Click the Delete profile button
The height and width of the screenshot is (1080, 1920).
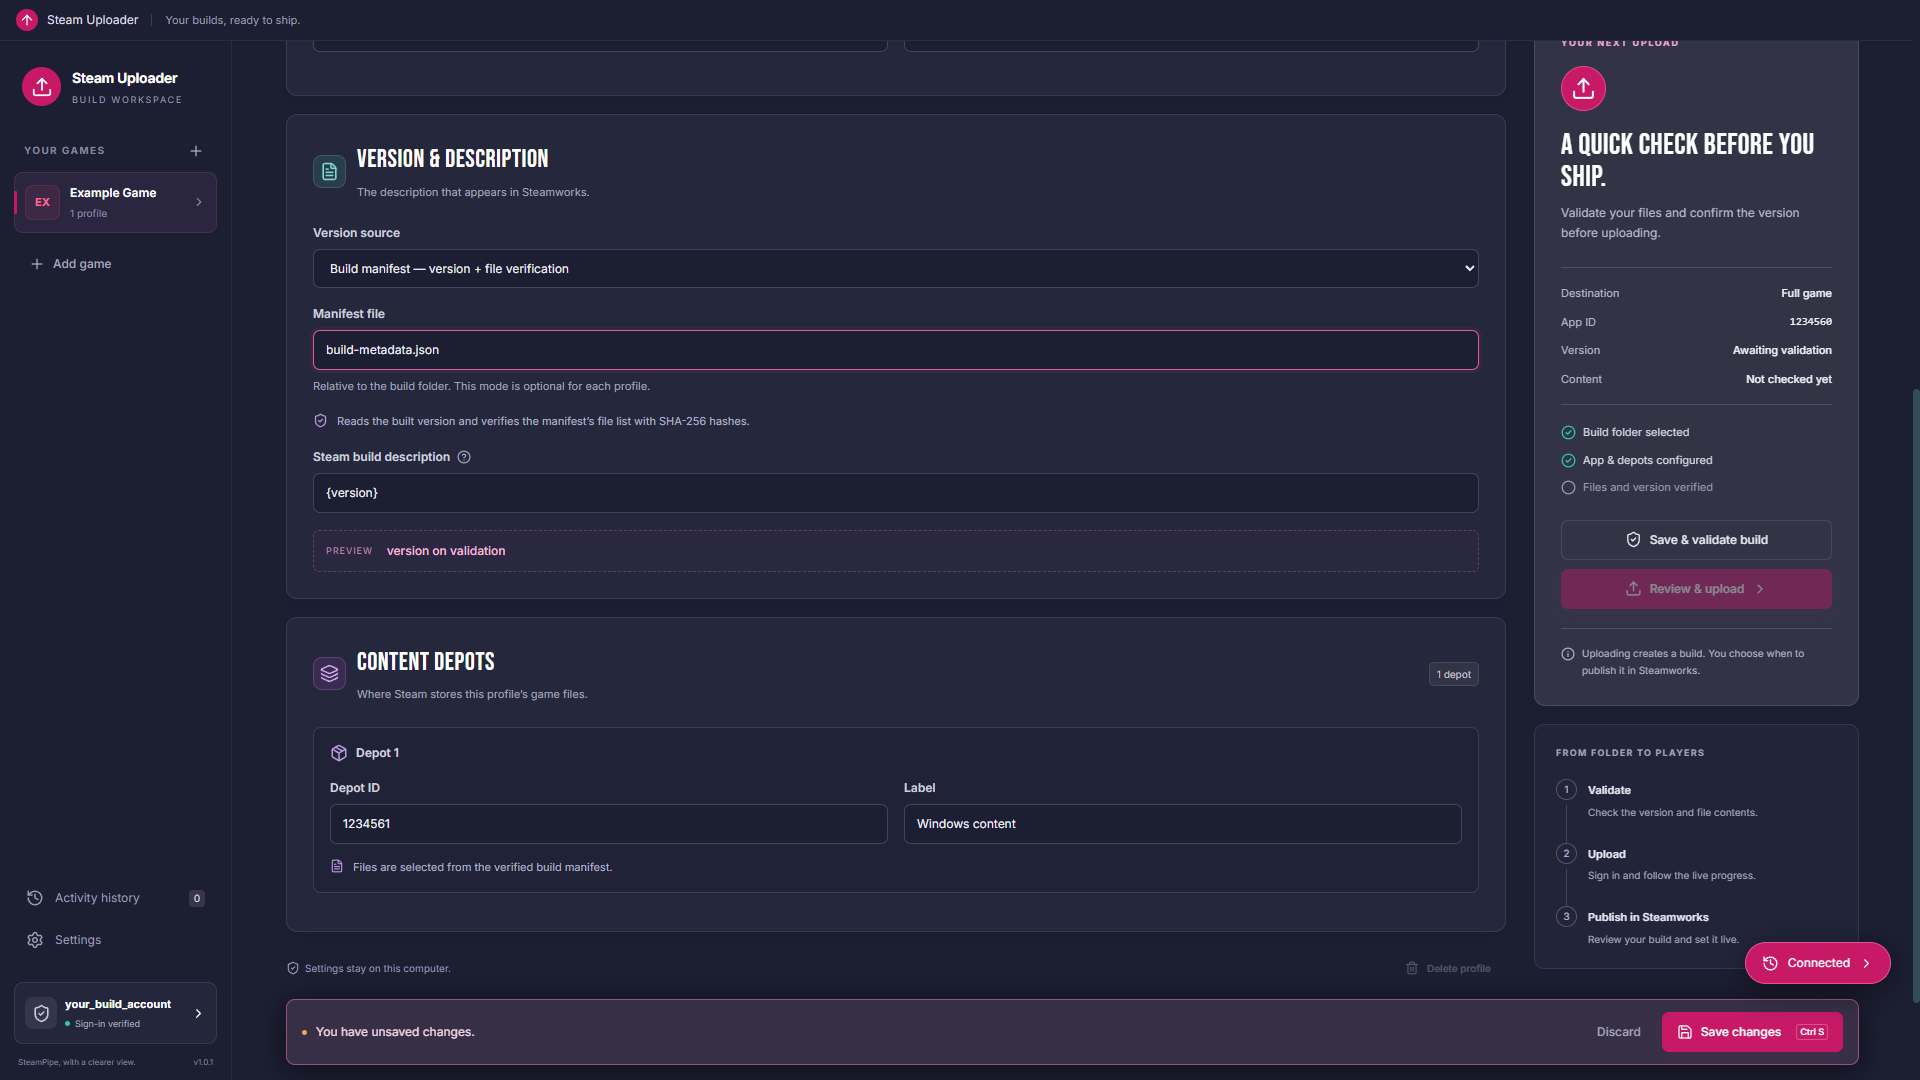1448,968
